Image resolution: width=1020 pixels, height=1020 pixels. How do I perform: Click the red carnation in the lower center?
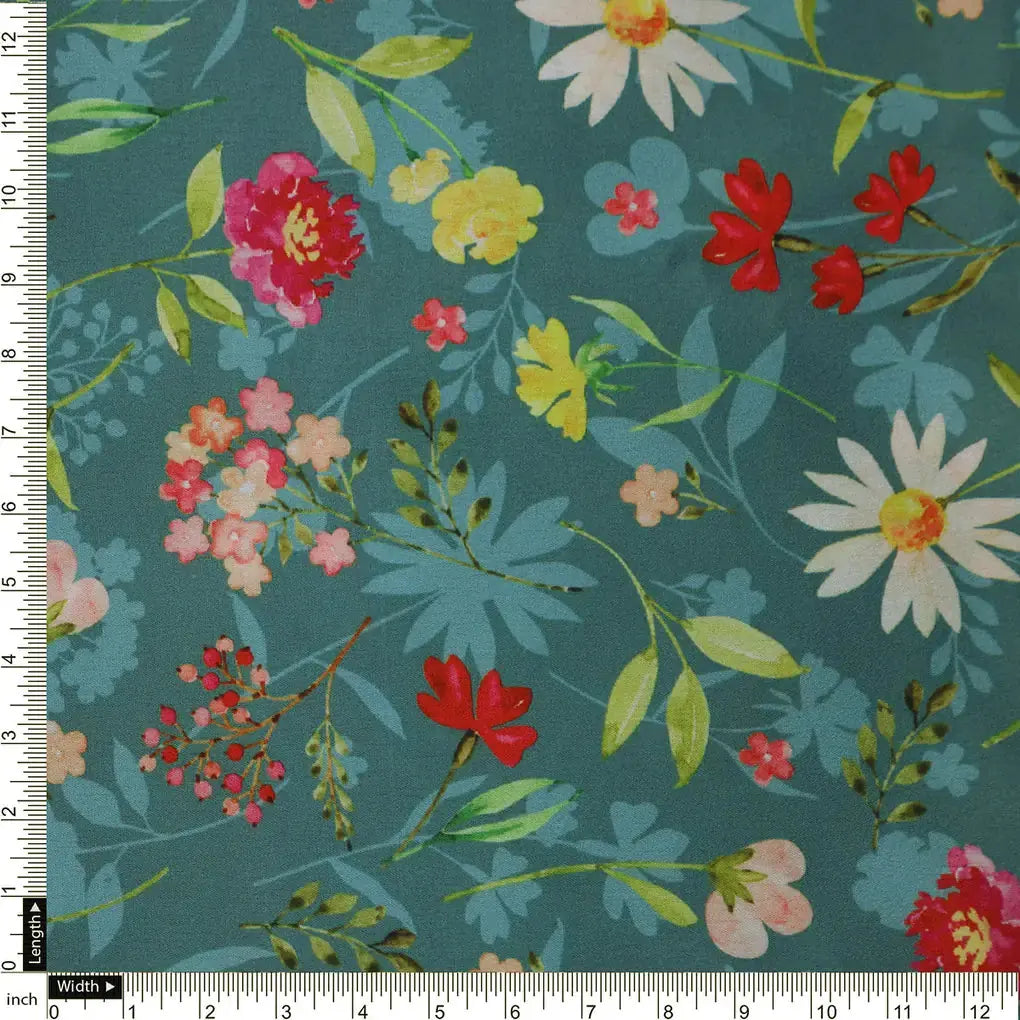click(478, 707)
